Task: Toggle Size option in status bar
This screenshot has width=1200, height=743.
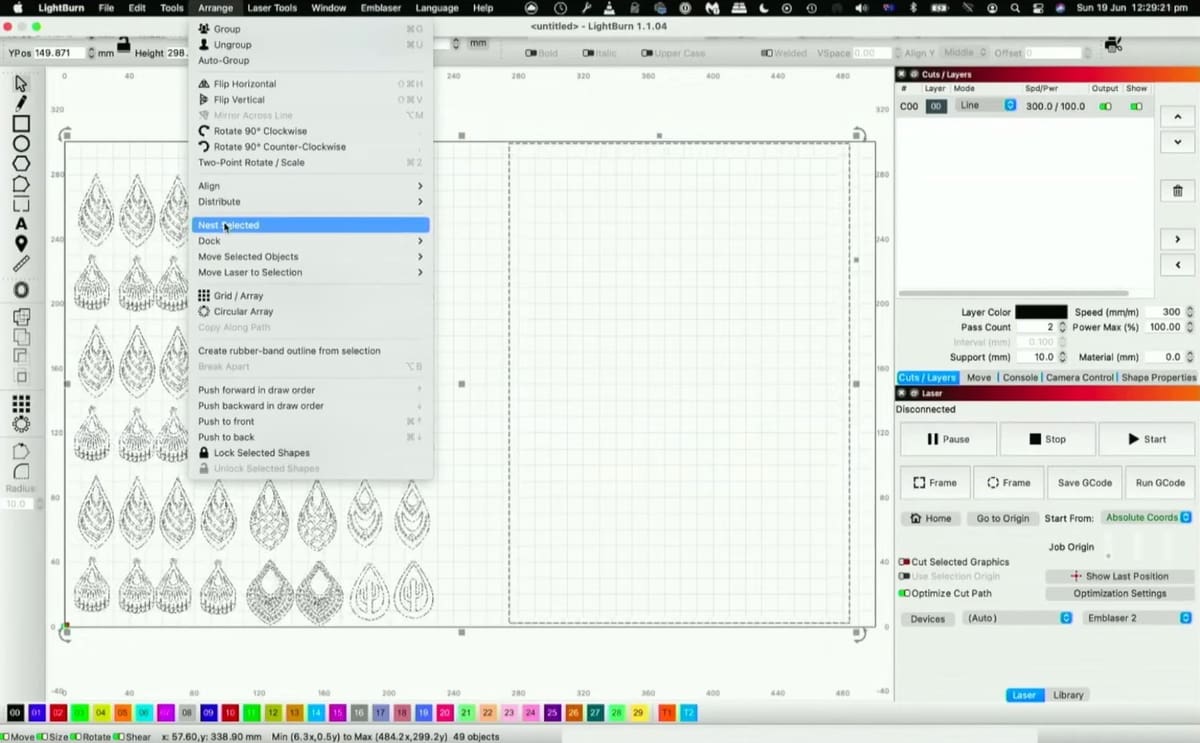Action: coord(41,737)
